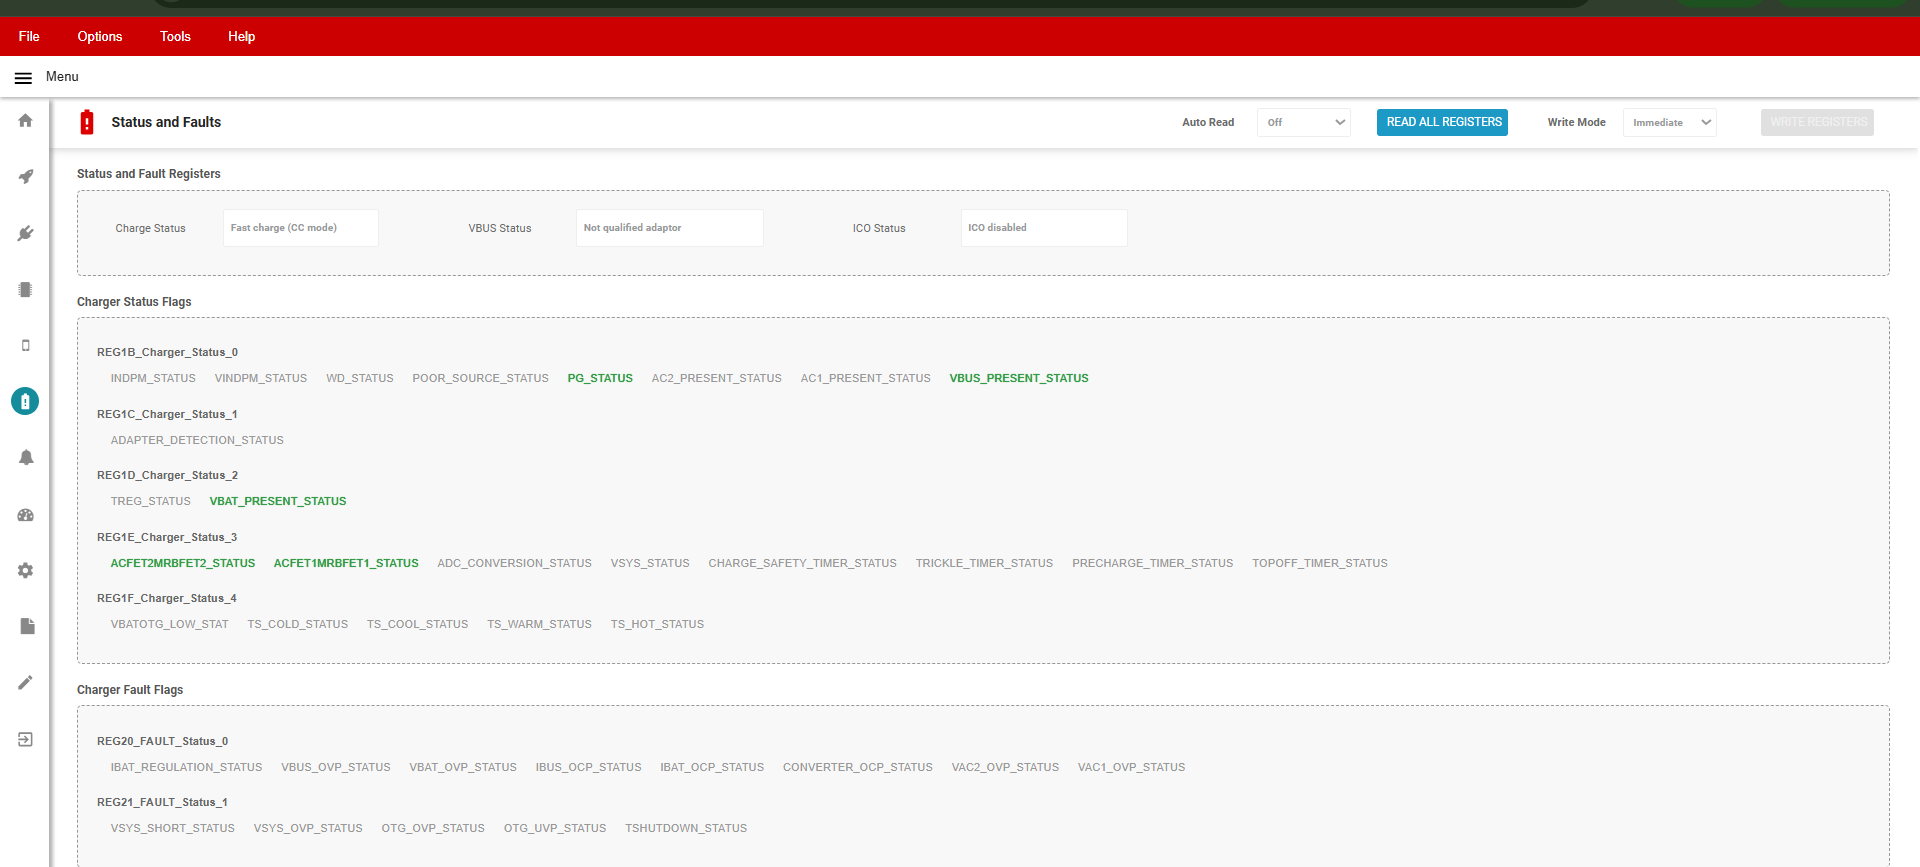Click the document file sidebar icon
1920x867 pixels.
pos(27,626)
